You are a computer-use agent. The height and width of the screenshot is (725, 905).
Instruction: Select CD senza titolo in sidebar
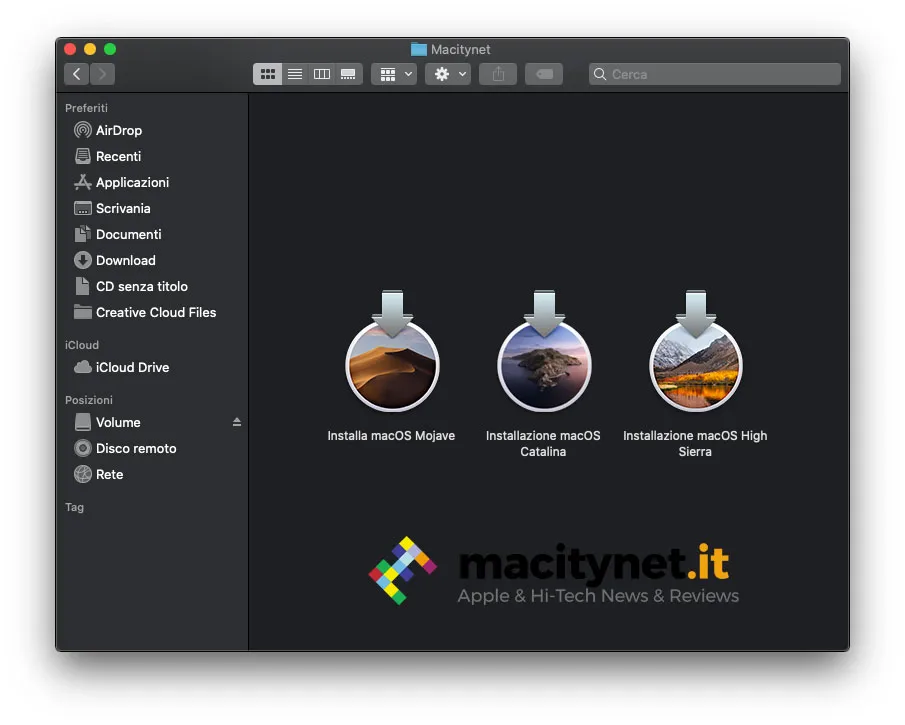(x=131, y=286)
